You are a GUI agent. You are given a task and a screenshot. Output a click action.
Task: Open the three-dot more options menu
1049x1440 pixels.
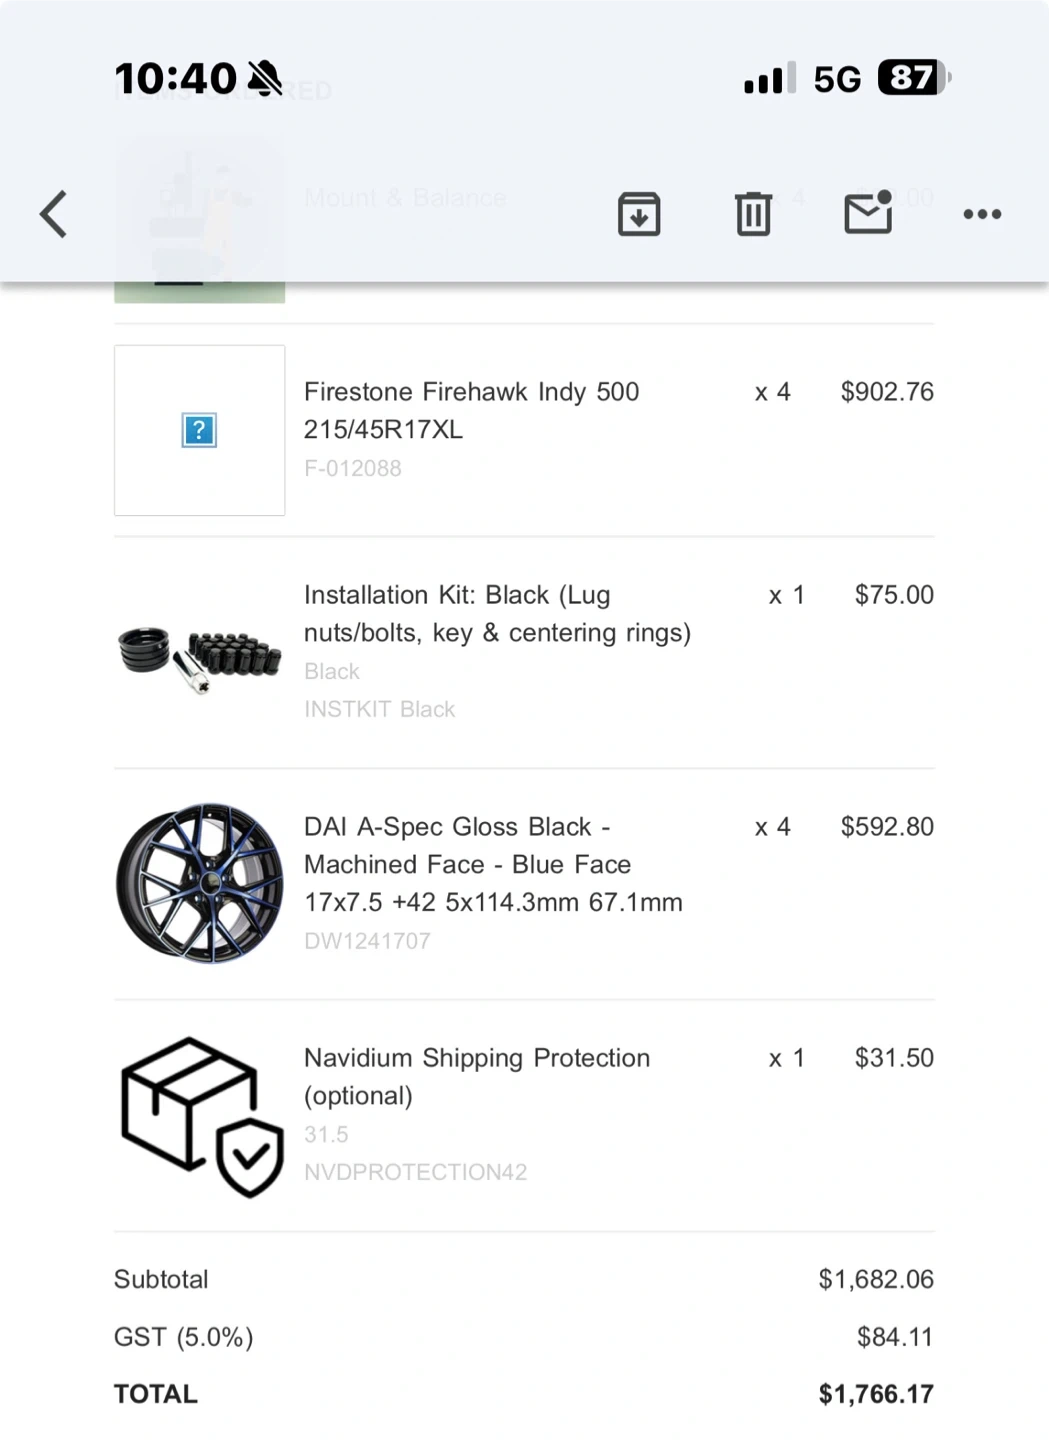pos(982,214)
